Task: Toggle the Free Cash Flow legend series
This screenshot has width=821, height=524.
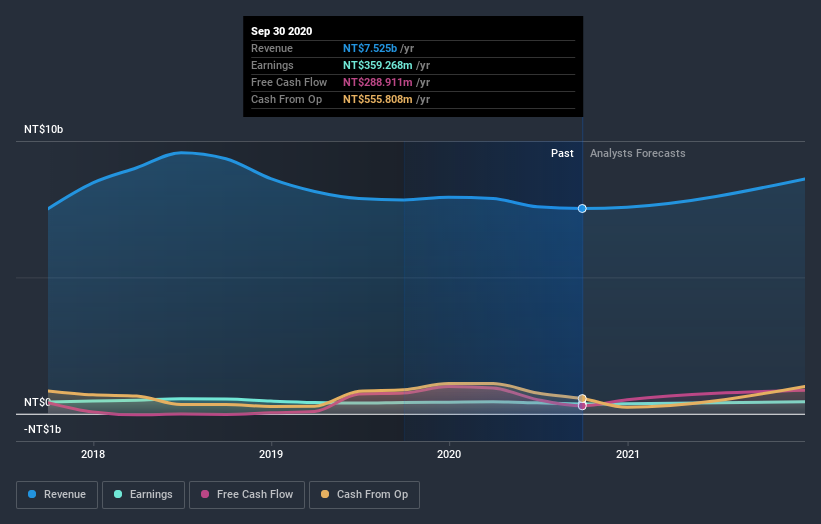Action: point(247,495)
